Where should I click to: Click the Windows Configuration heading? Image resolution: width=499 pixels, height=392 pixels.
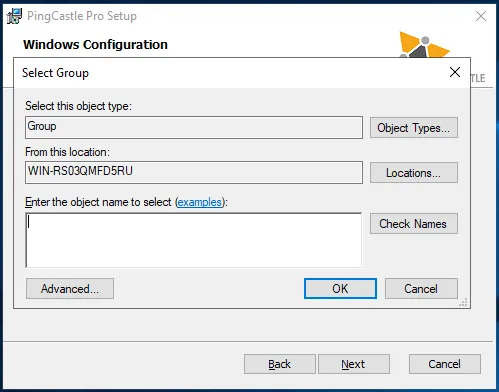[x=95, y=45]
